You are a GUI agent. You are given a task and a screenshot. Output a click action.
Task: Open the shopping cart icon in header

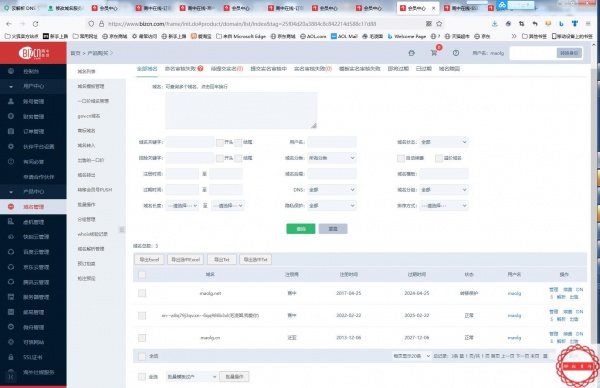point(434,53)
